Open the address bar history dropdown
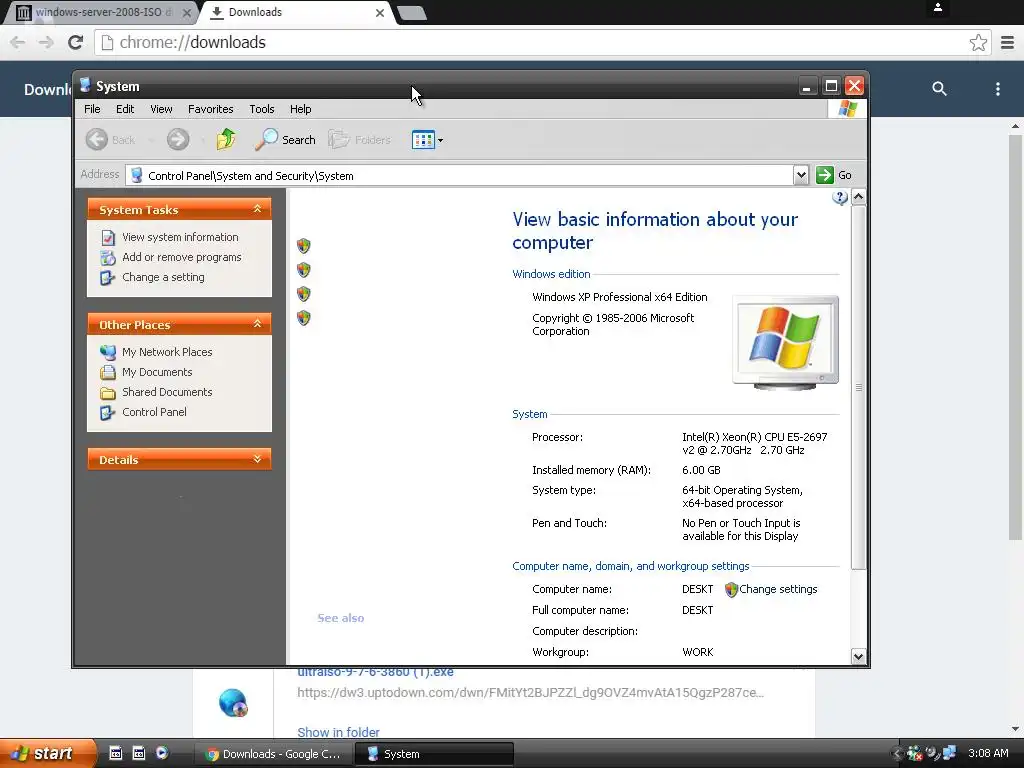 pyautogui.click(x=801, y=175)
